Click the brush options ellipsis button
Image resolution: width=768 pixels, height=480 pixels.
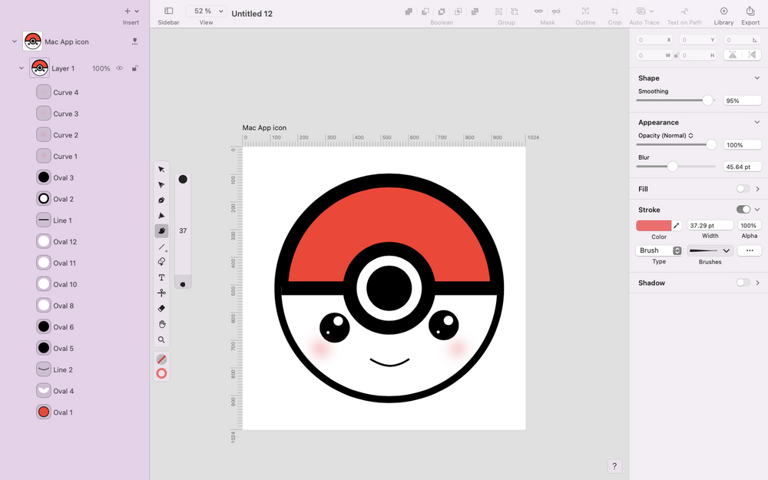[749, 250]
